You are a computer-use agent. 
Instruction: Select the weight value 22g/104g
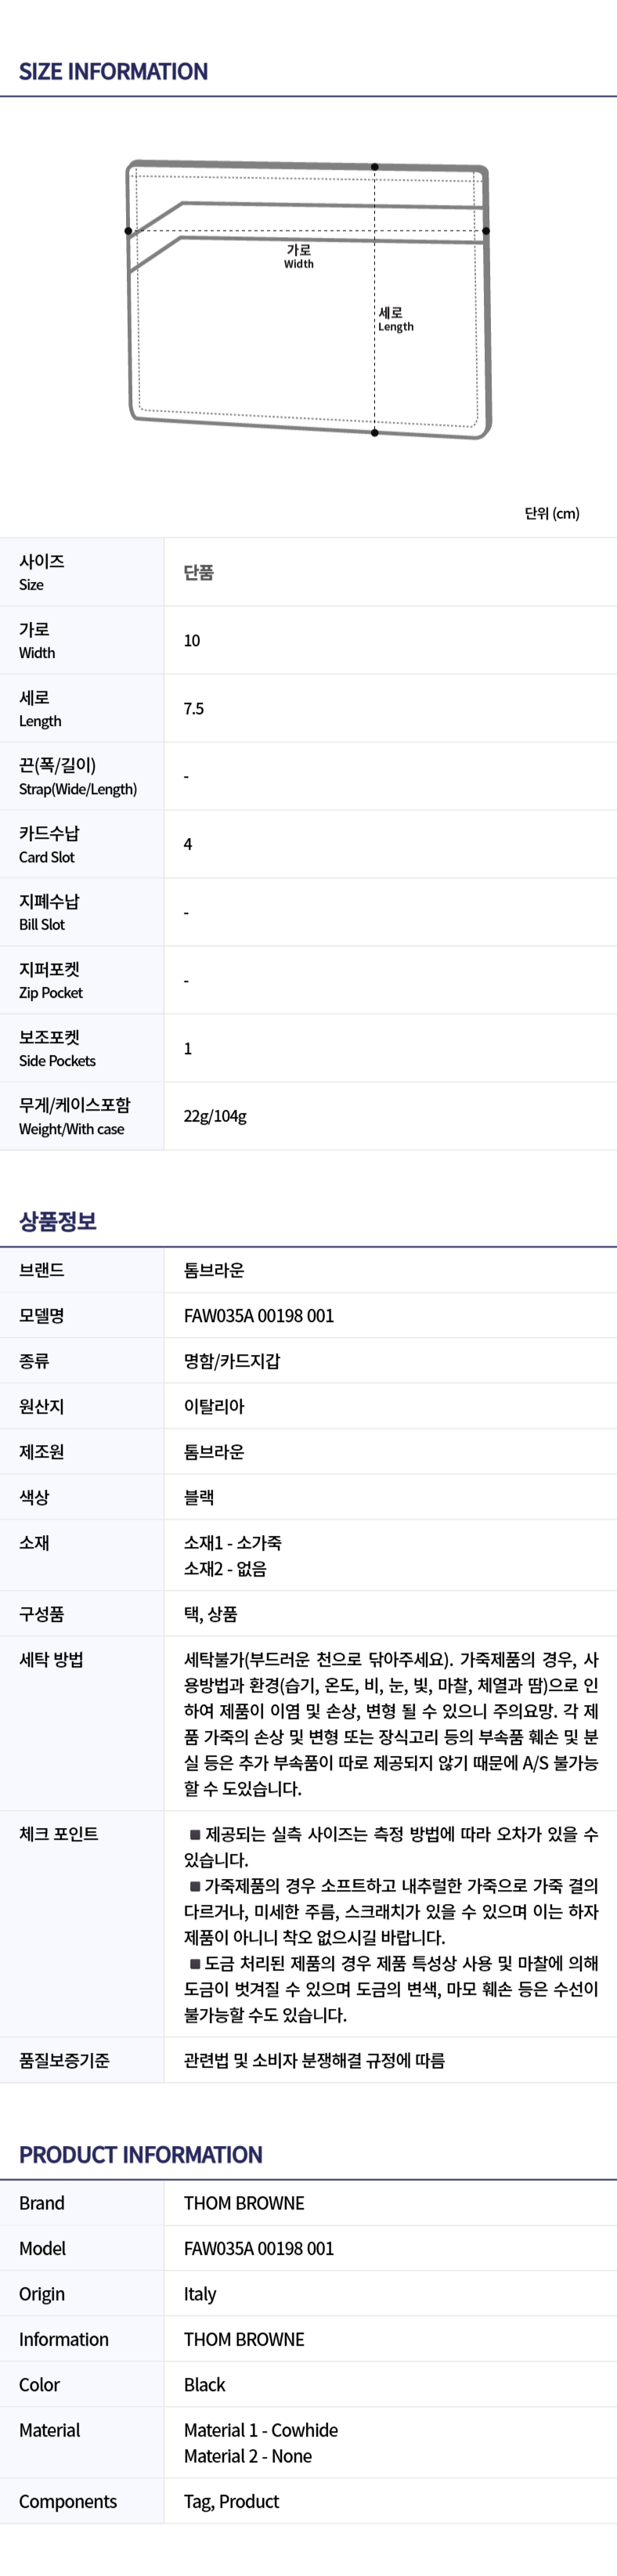coord(215,1116)
